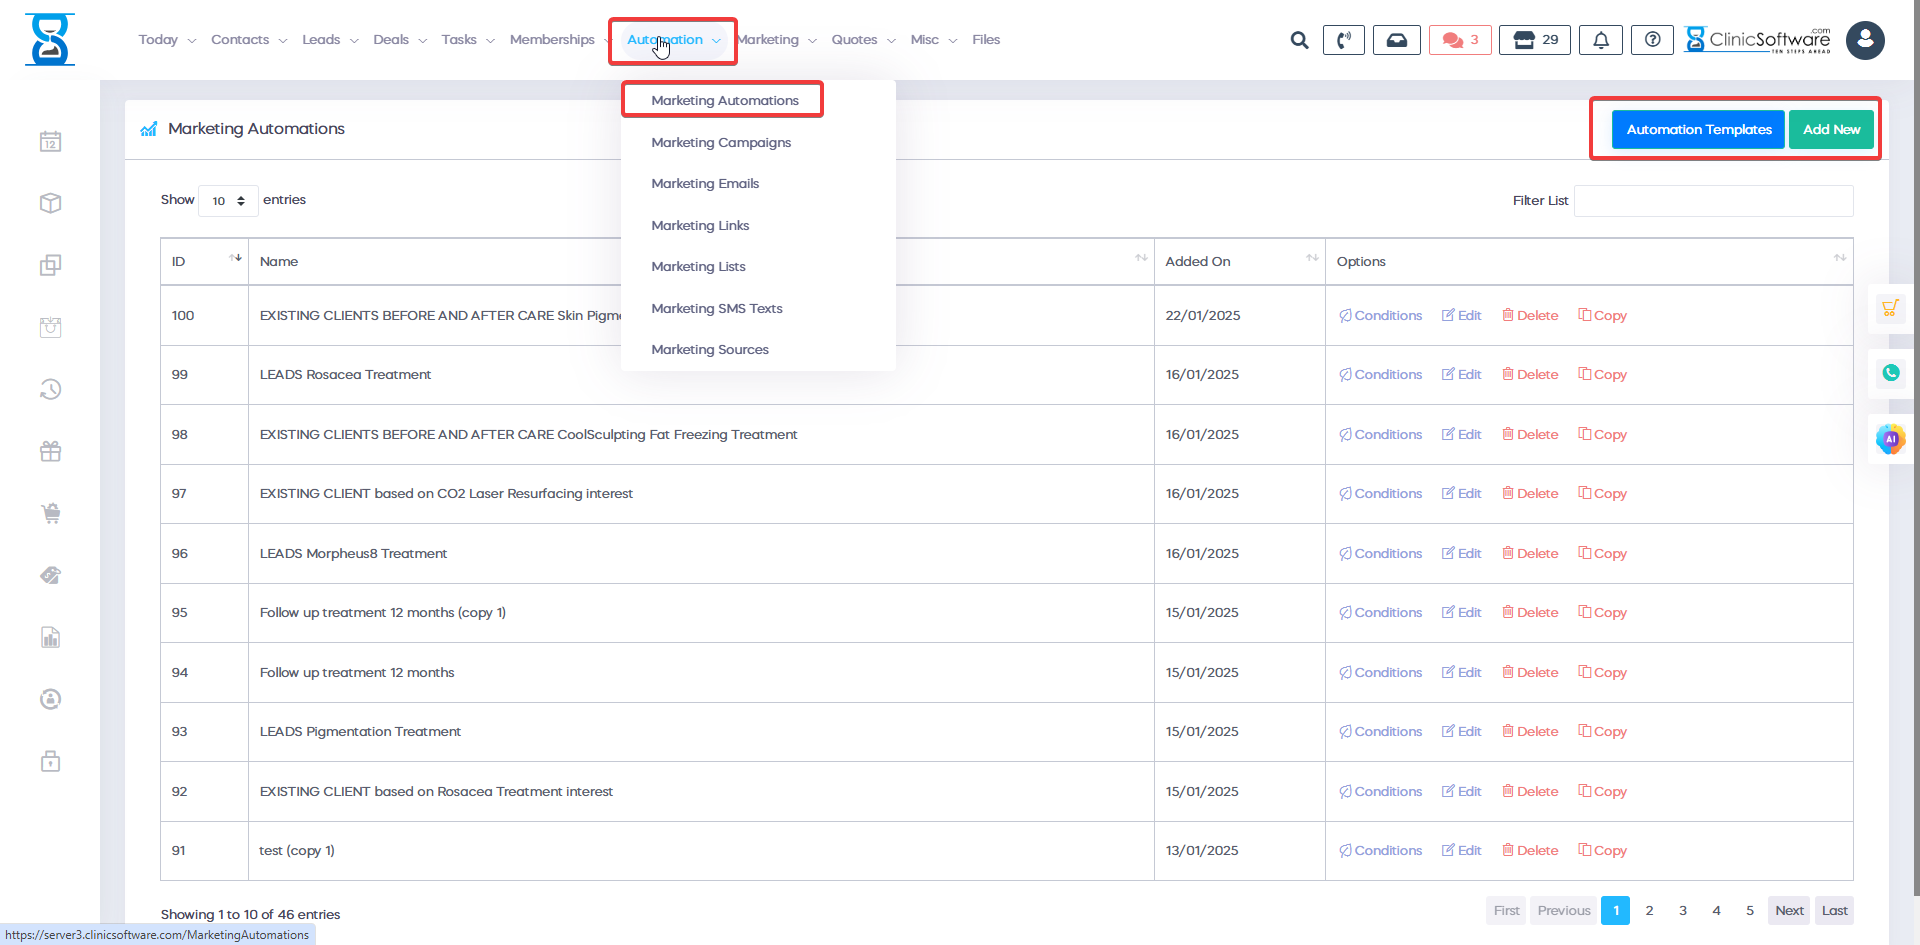Click the AI assistant floating icon

(x=1890, y=439)
